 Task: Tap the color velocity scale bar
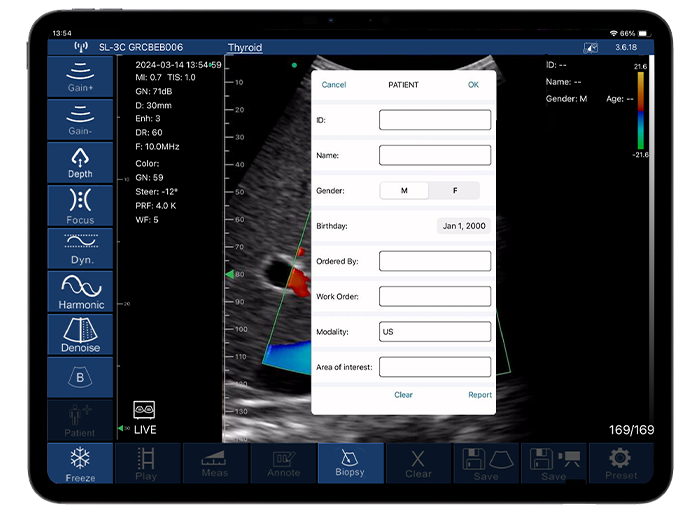click(641, 110)
